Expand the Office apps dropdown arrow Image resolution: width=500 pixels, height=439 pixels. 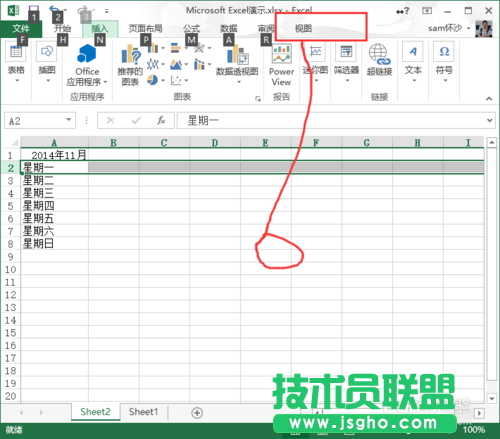pos(105,82)
